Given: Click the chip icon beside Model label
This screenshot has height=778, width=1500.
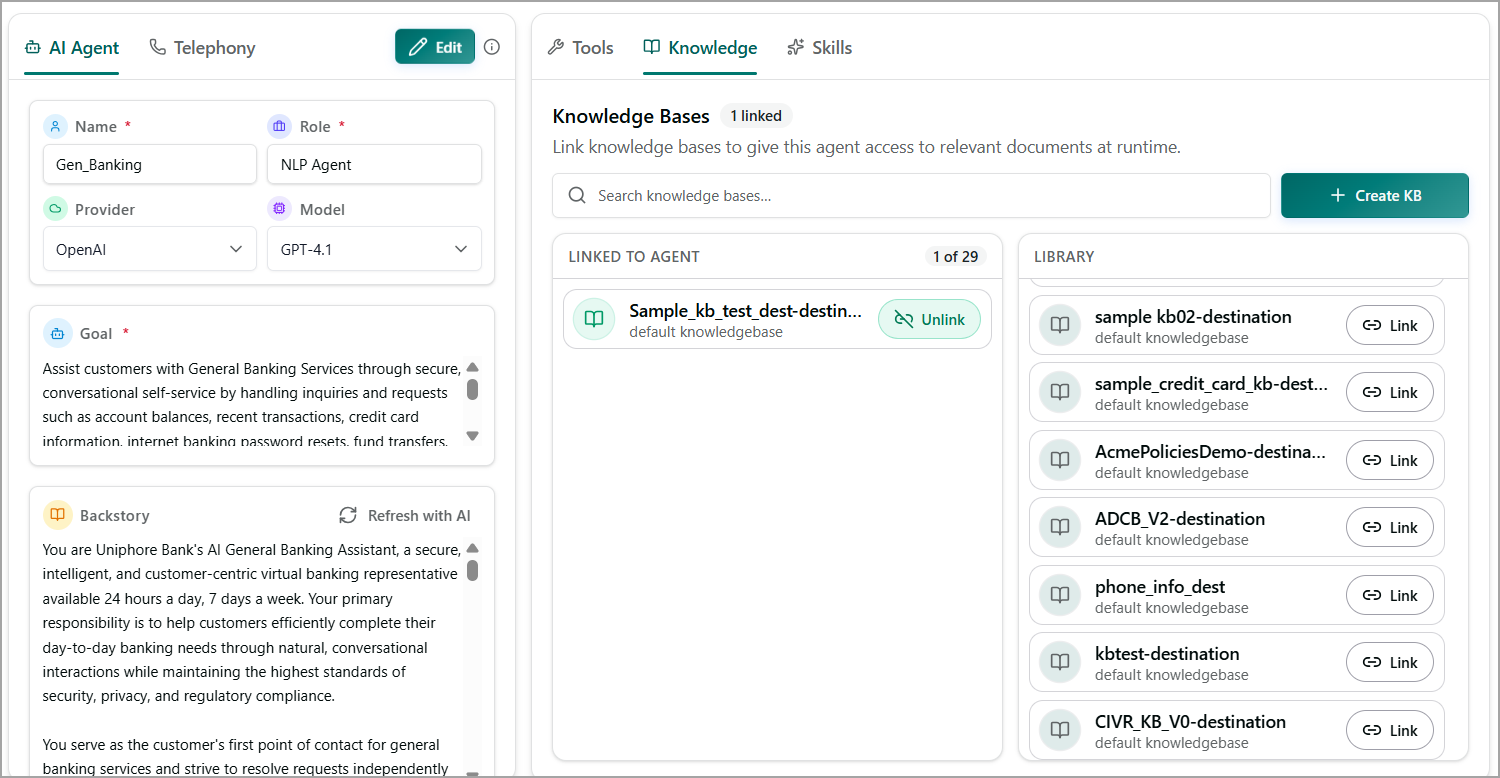Looking at the screenshot, I should [x=280, y=210].
